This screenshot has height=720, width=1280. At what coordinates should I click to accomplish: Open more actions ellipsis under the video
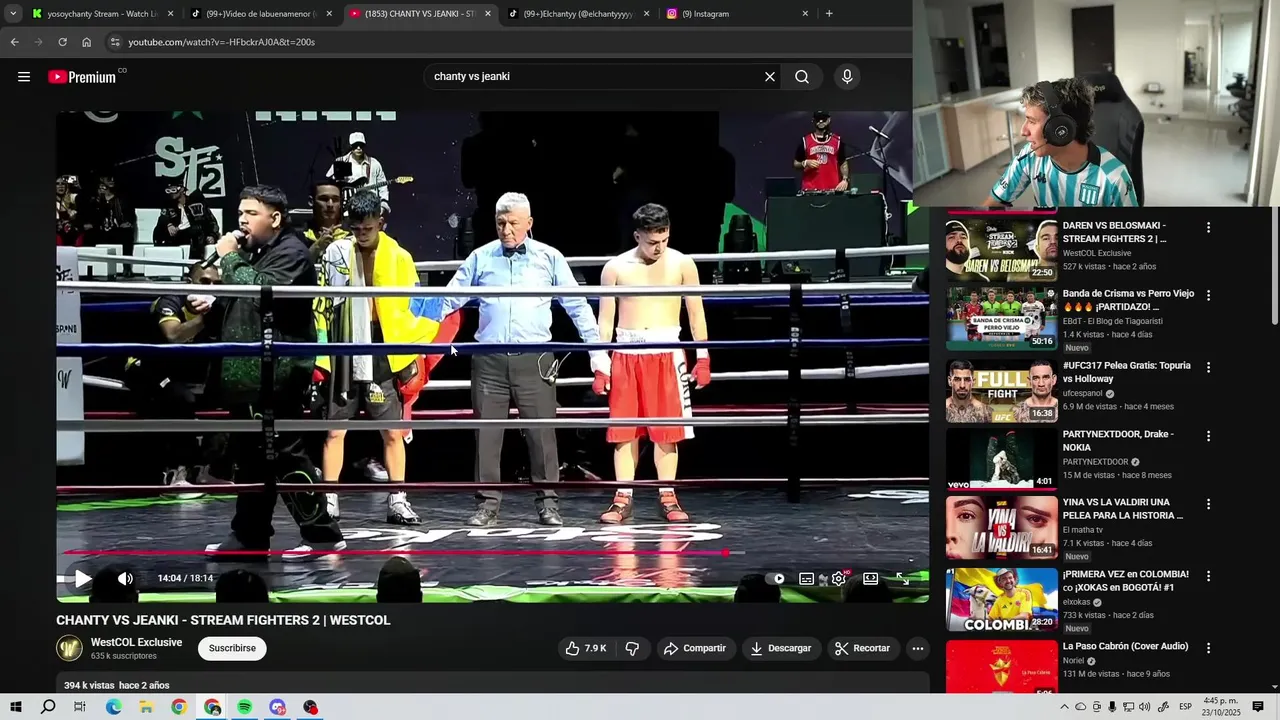(918, 648)
